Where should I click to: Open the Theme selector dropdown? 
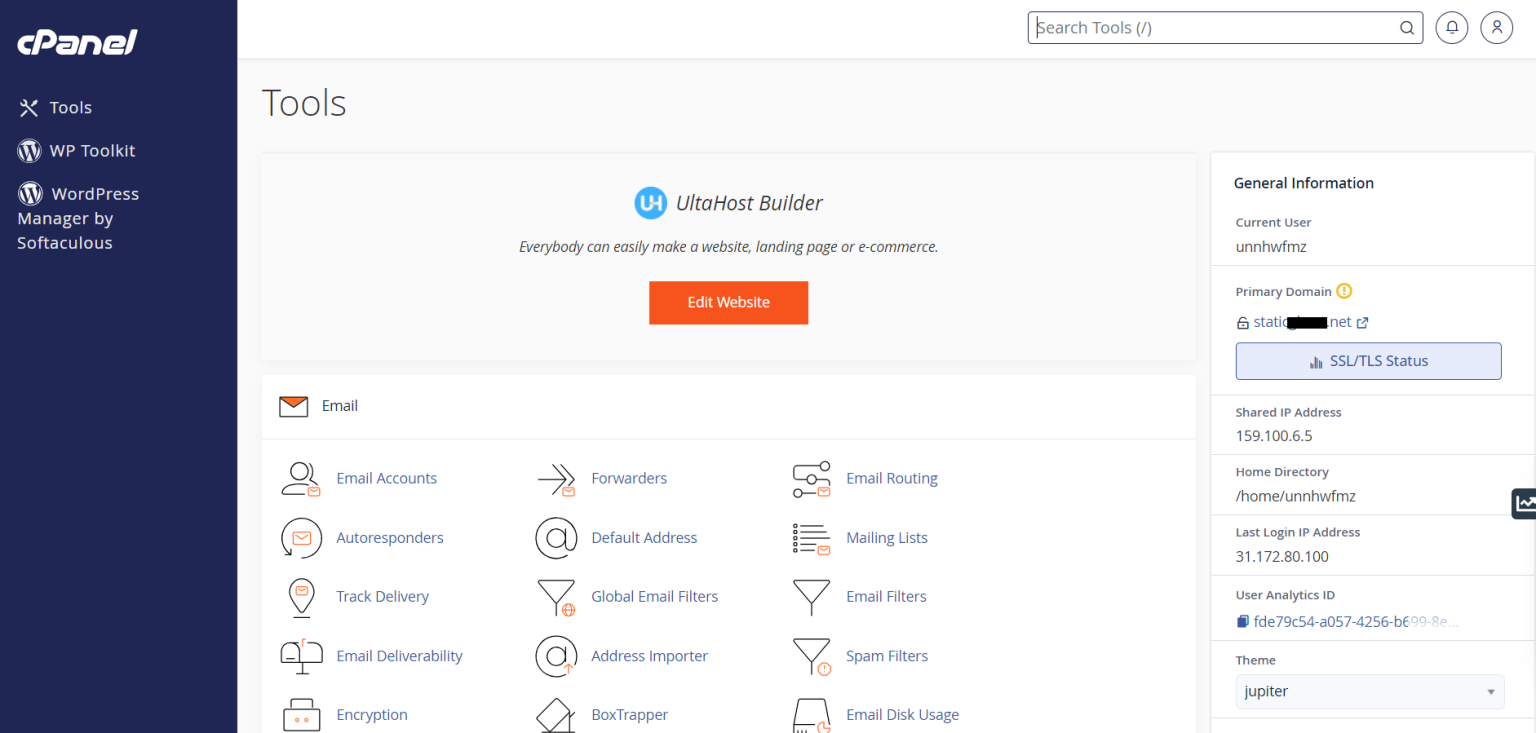tap(1369, 691)
